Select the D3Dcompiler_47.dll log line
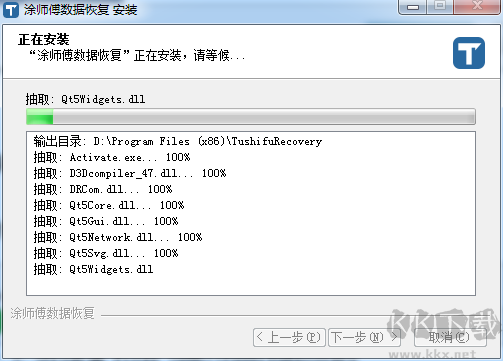503x361 pixels. [130, 173]
